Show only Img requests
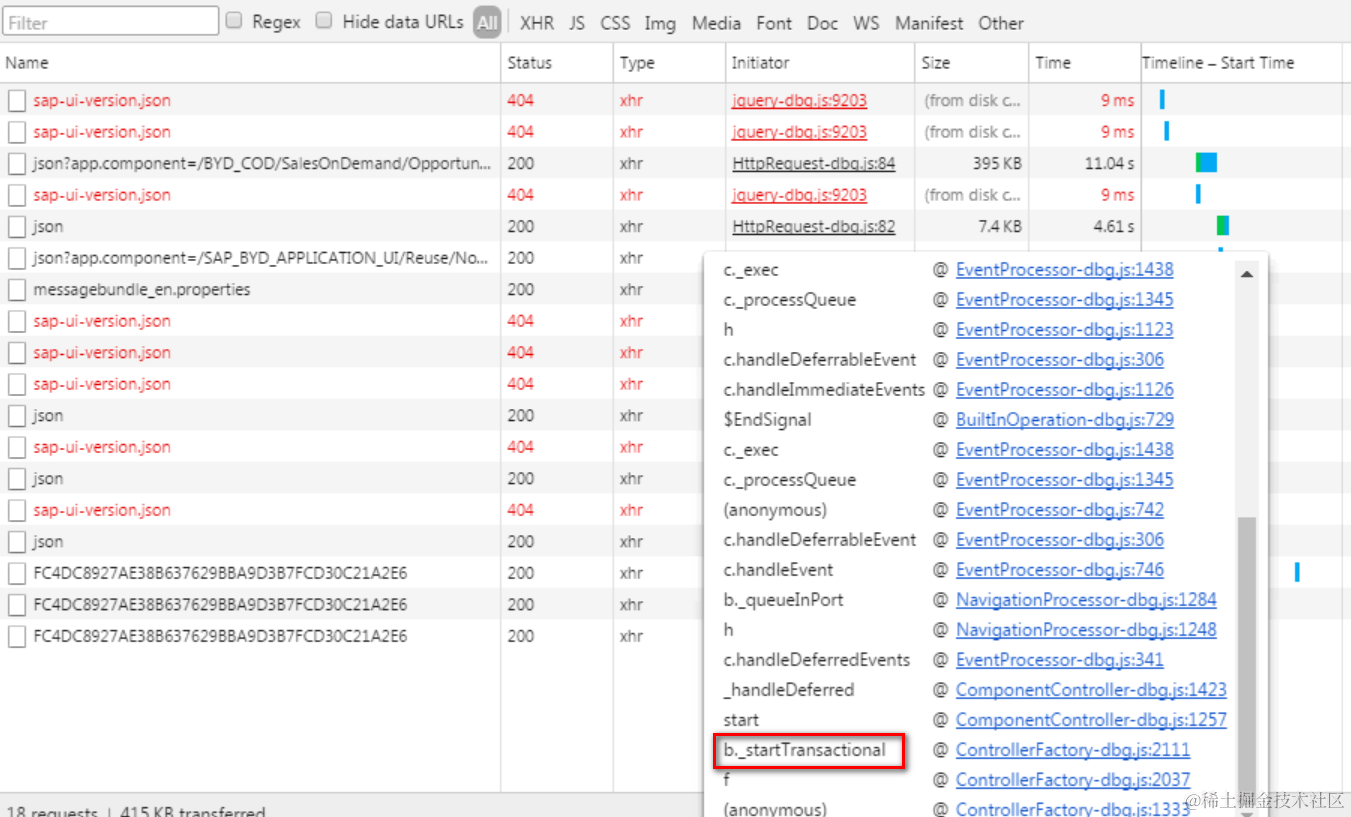Viewport: 1351px width, 817px height. [660, 23]
